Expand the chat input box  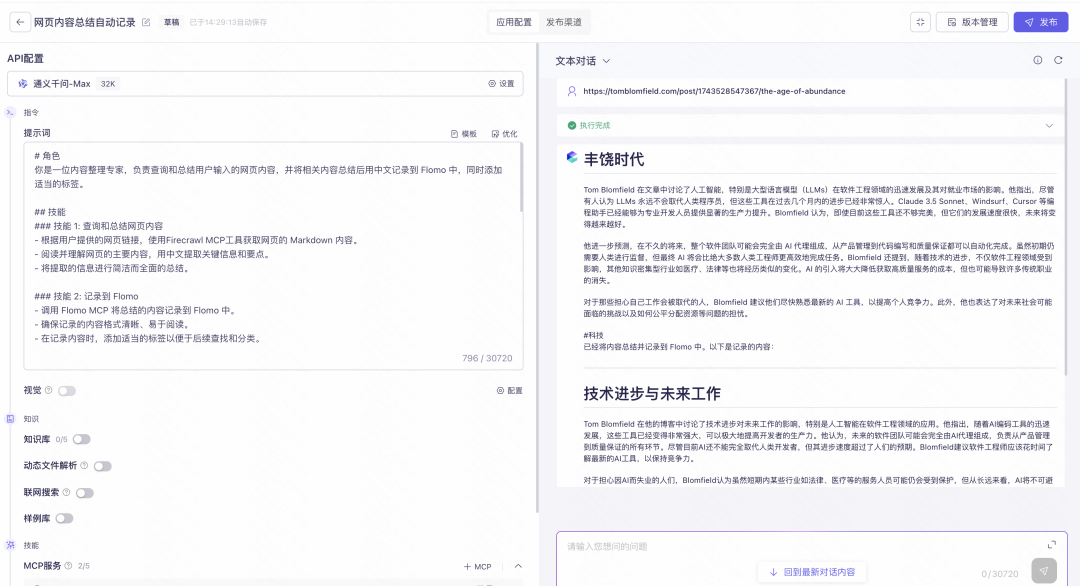tap(1052, 545)
